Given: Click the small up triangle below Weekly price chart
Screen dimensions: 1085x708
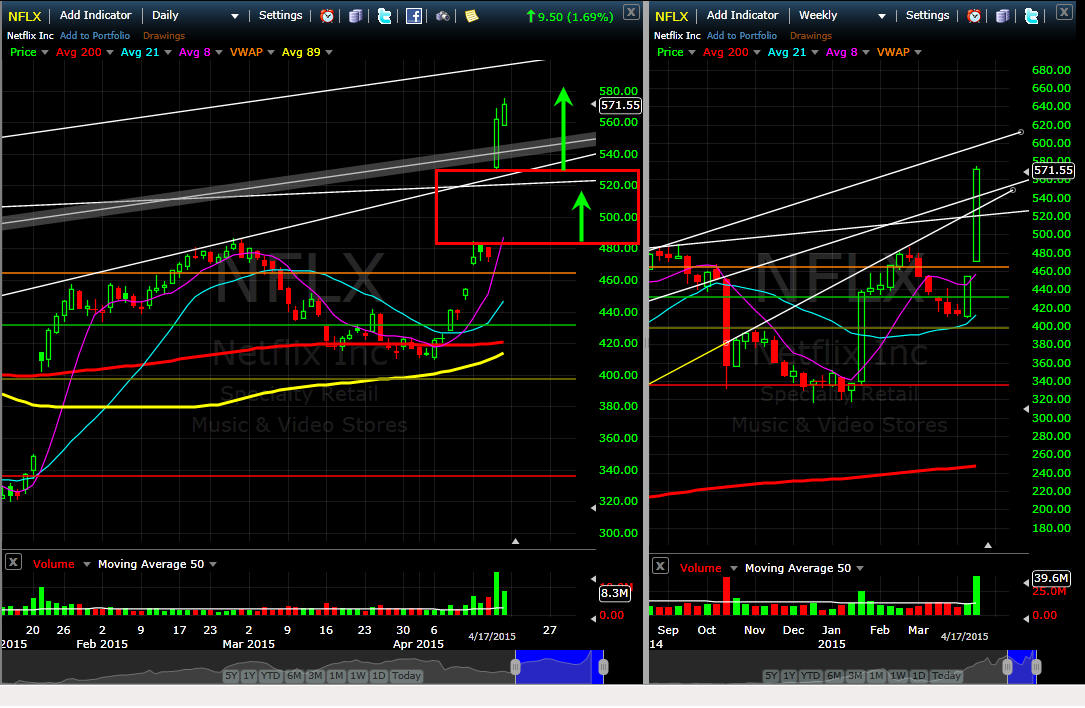Looking at the screenshot, I should tap(988, 545).
